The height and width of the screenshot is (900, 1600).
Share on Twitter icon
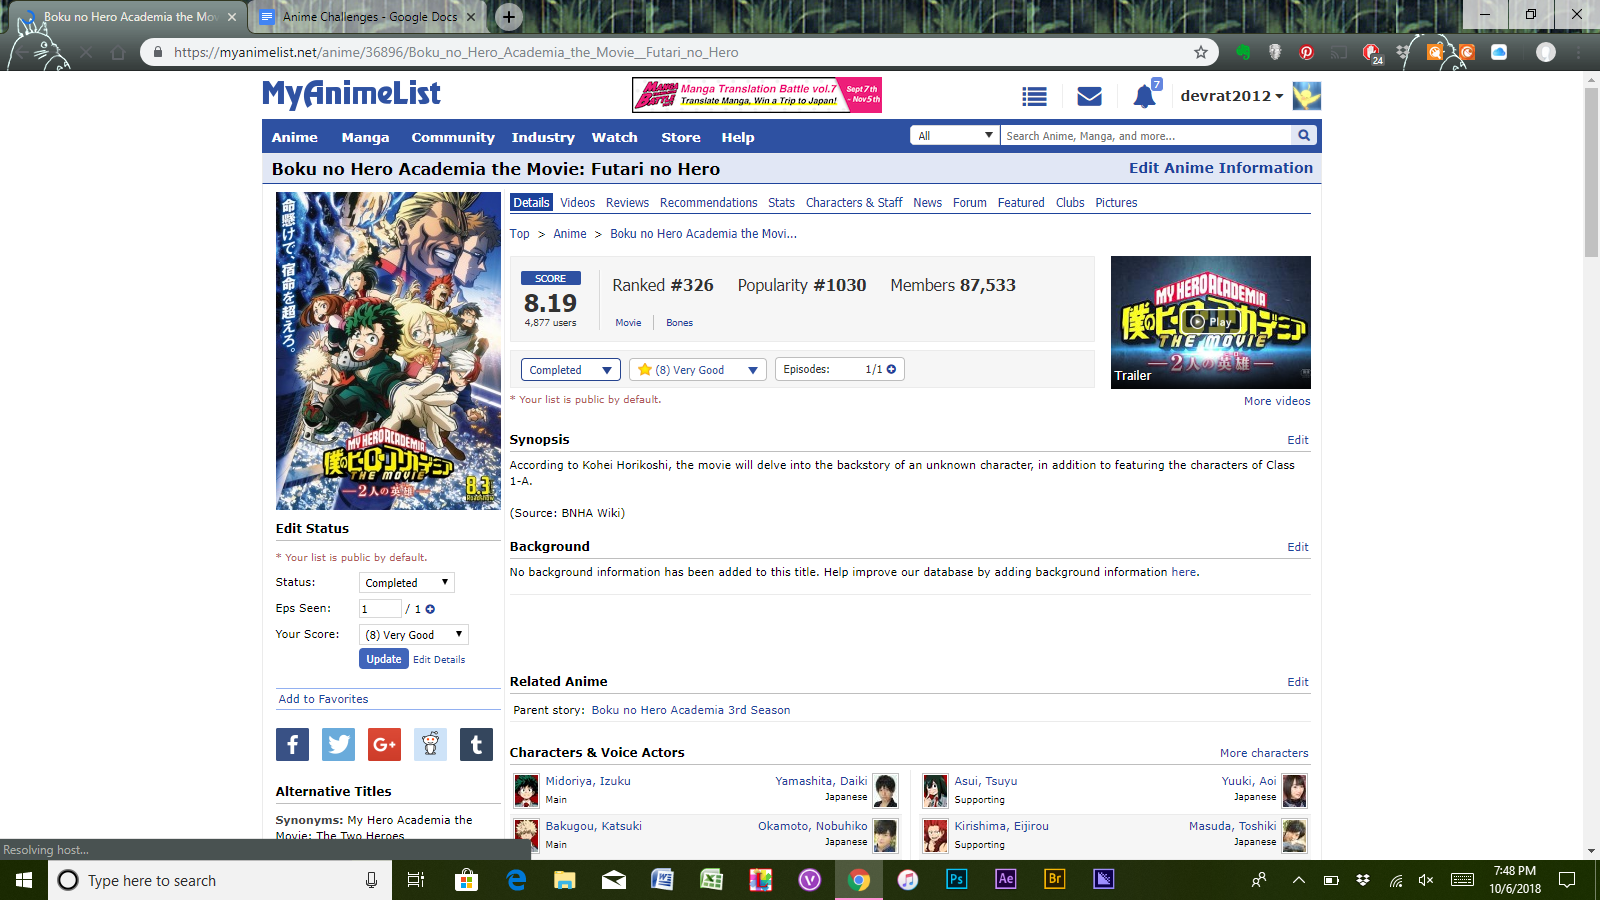coord(338,744)
